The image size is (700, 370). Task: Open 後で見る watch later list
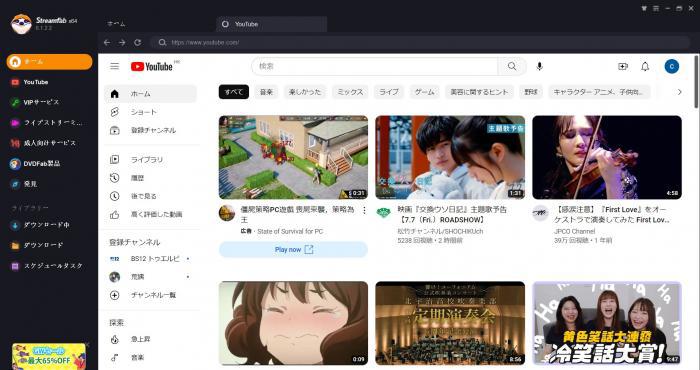click(150, 196)
